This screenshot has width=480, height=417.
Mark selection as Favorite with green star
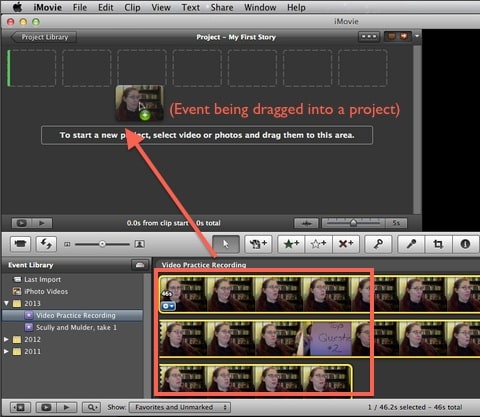[291, 244]
